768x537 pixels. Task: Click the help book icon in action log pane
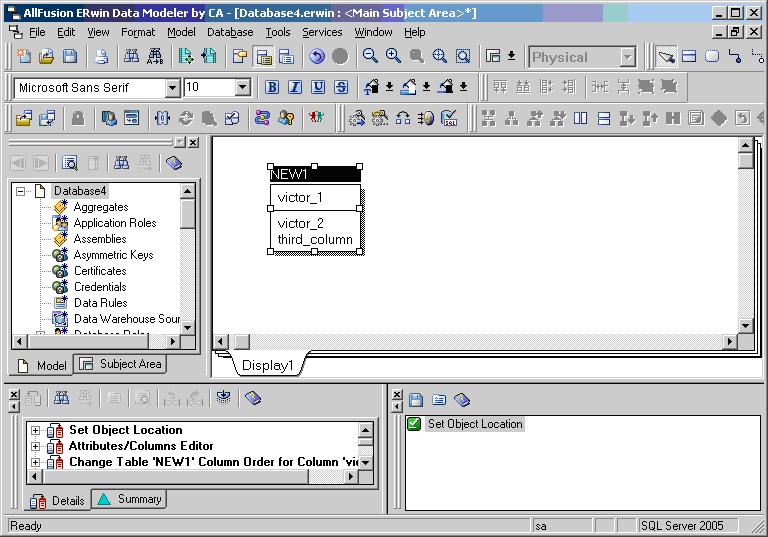[x=253, y=398]
